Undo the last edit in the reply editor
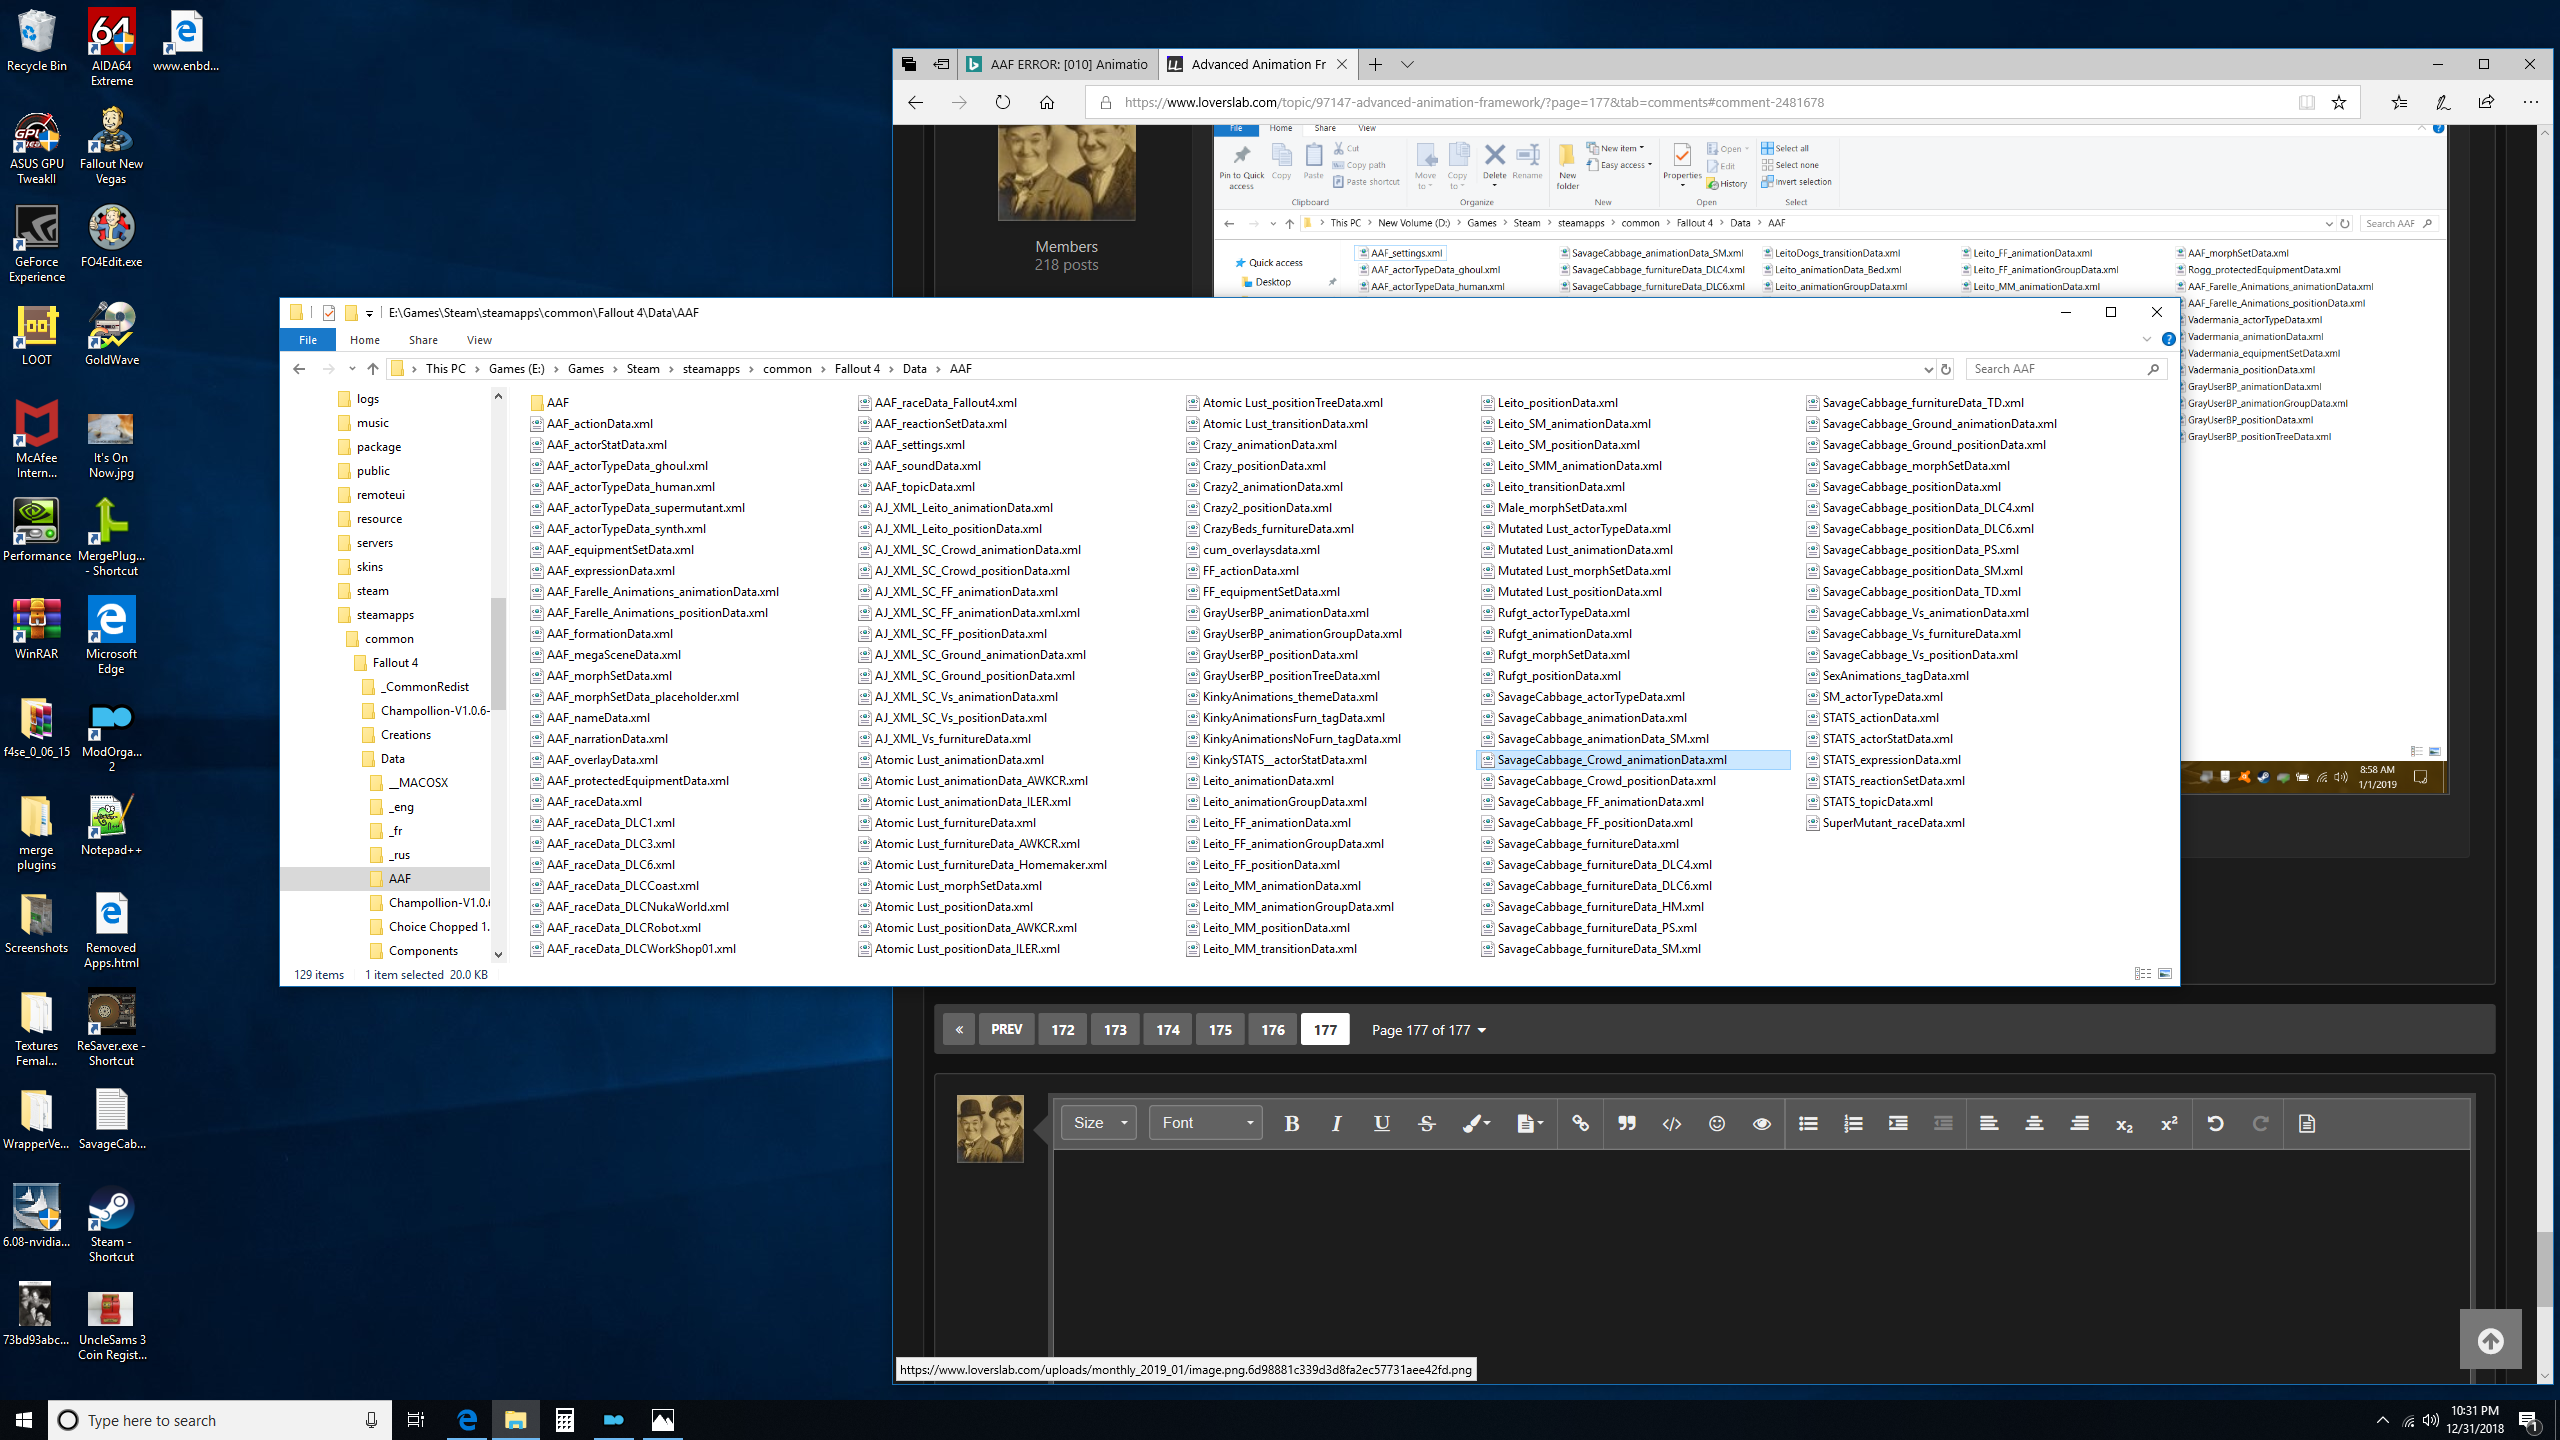 pos(2216,1123)
